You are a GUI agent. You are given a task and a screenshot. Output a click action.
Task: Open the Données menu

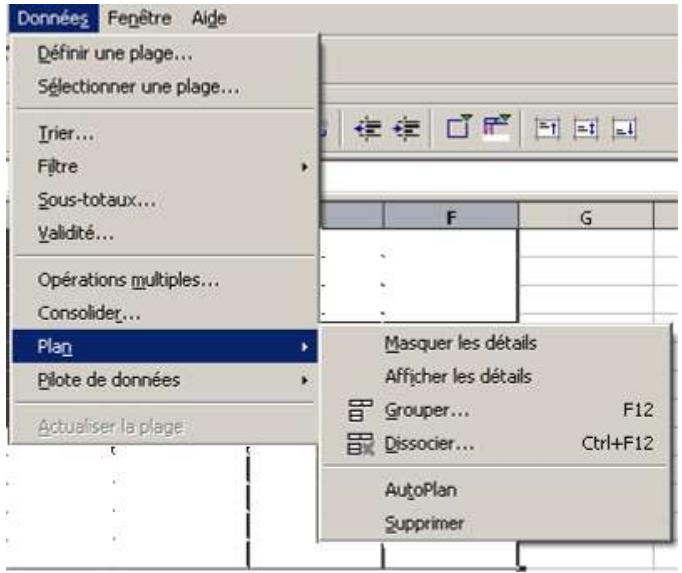tap(53, 19)
